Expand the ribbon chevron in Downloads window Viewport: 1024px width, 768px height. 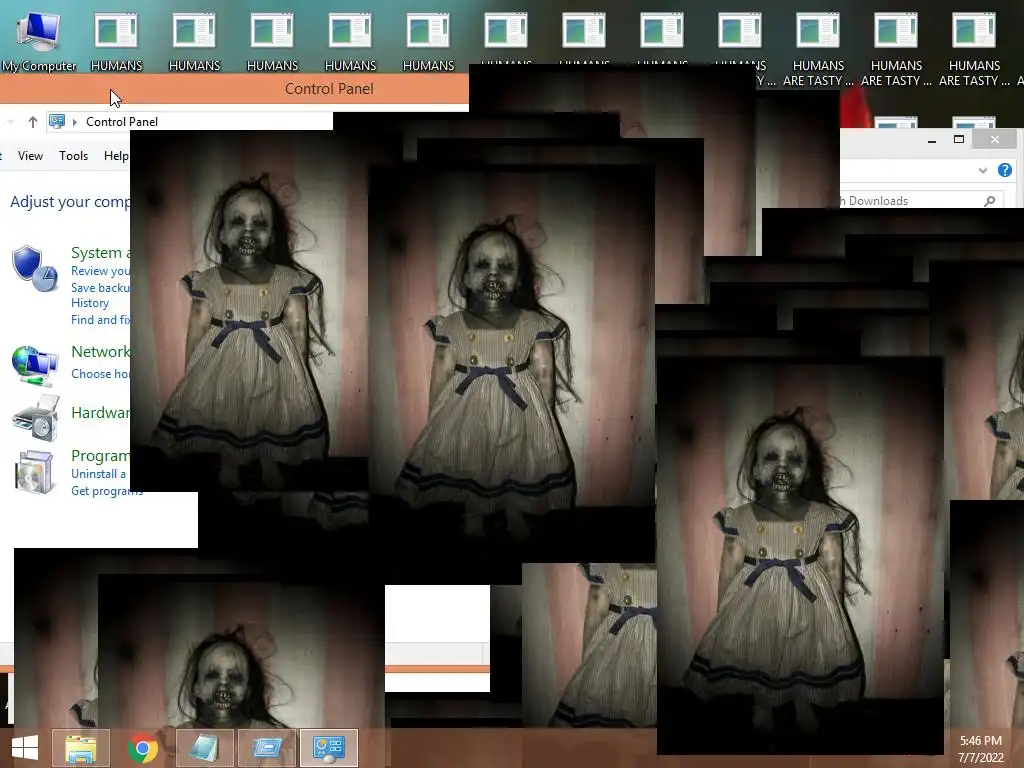pos(982,170)
